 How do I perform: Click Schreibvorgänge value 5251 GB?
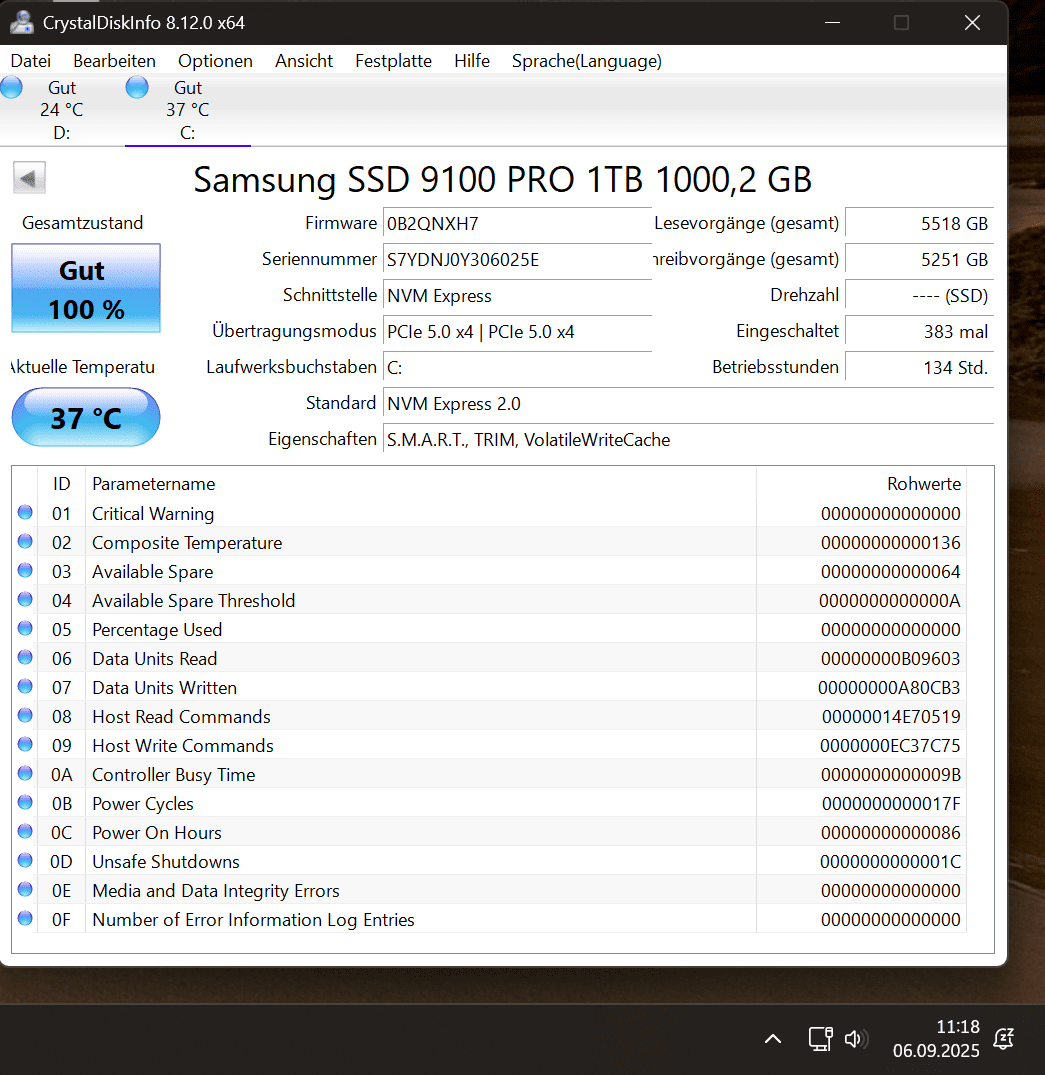tap(920, 260)
